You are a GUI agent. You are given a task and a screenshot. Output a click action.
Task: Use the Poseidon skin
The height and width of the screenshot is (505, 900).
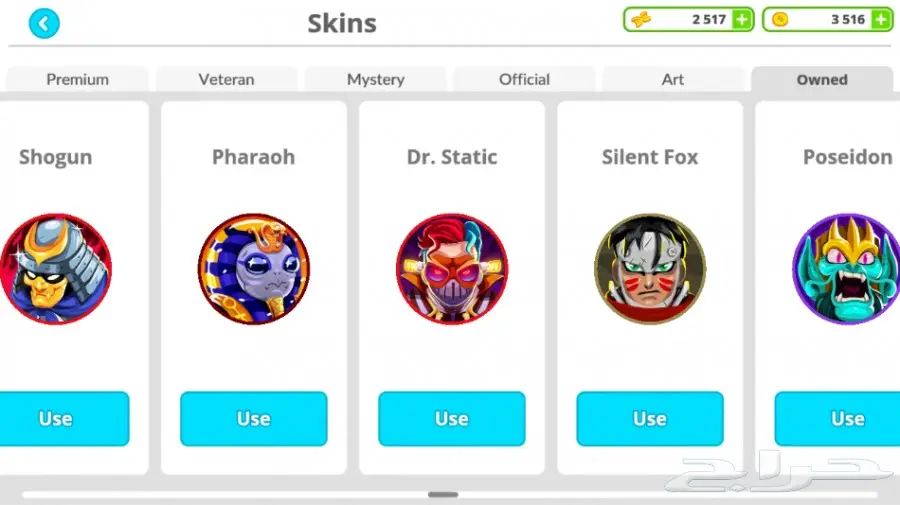(837, 418)
